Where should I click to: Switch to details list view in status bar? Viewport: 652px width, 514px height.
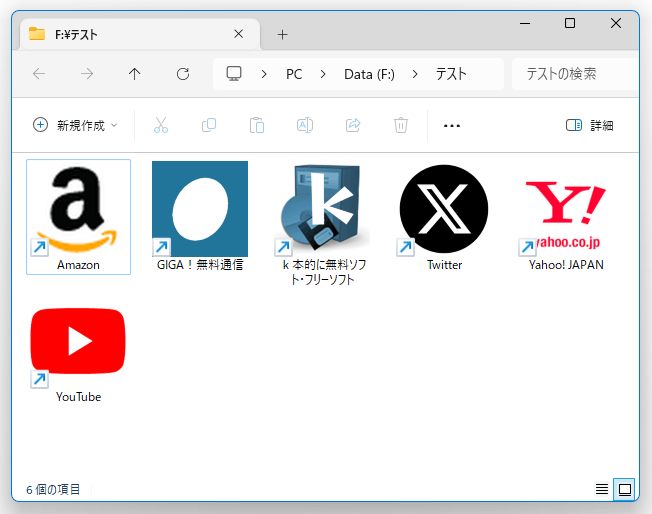click(x=602, y=489)
